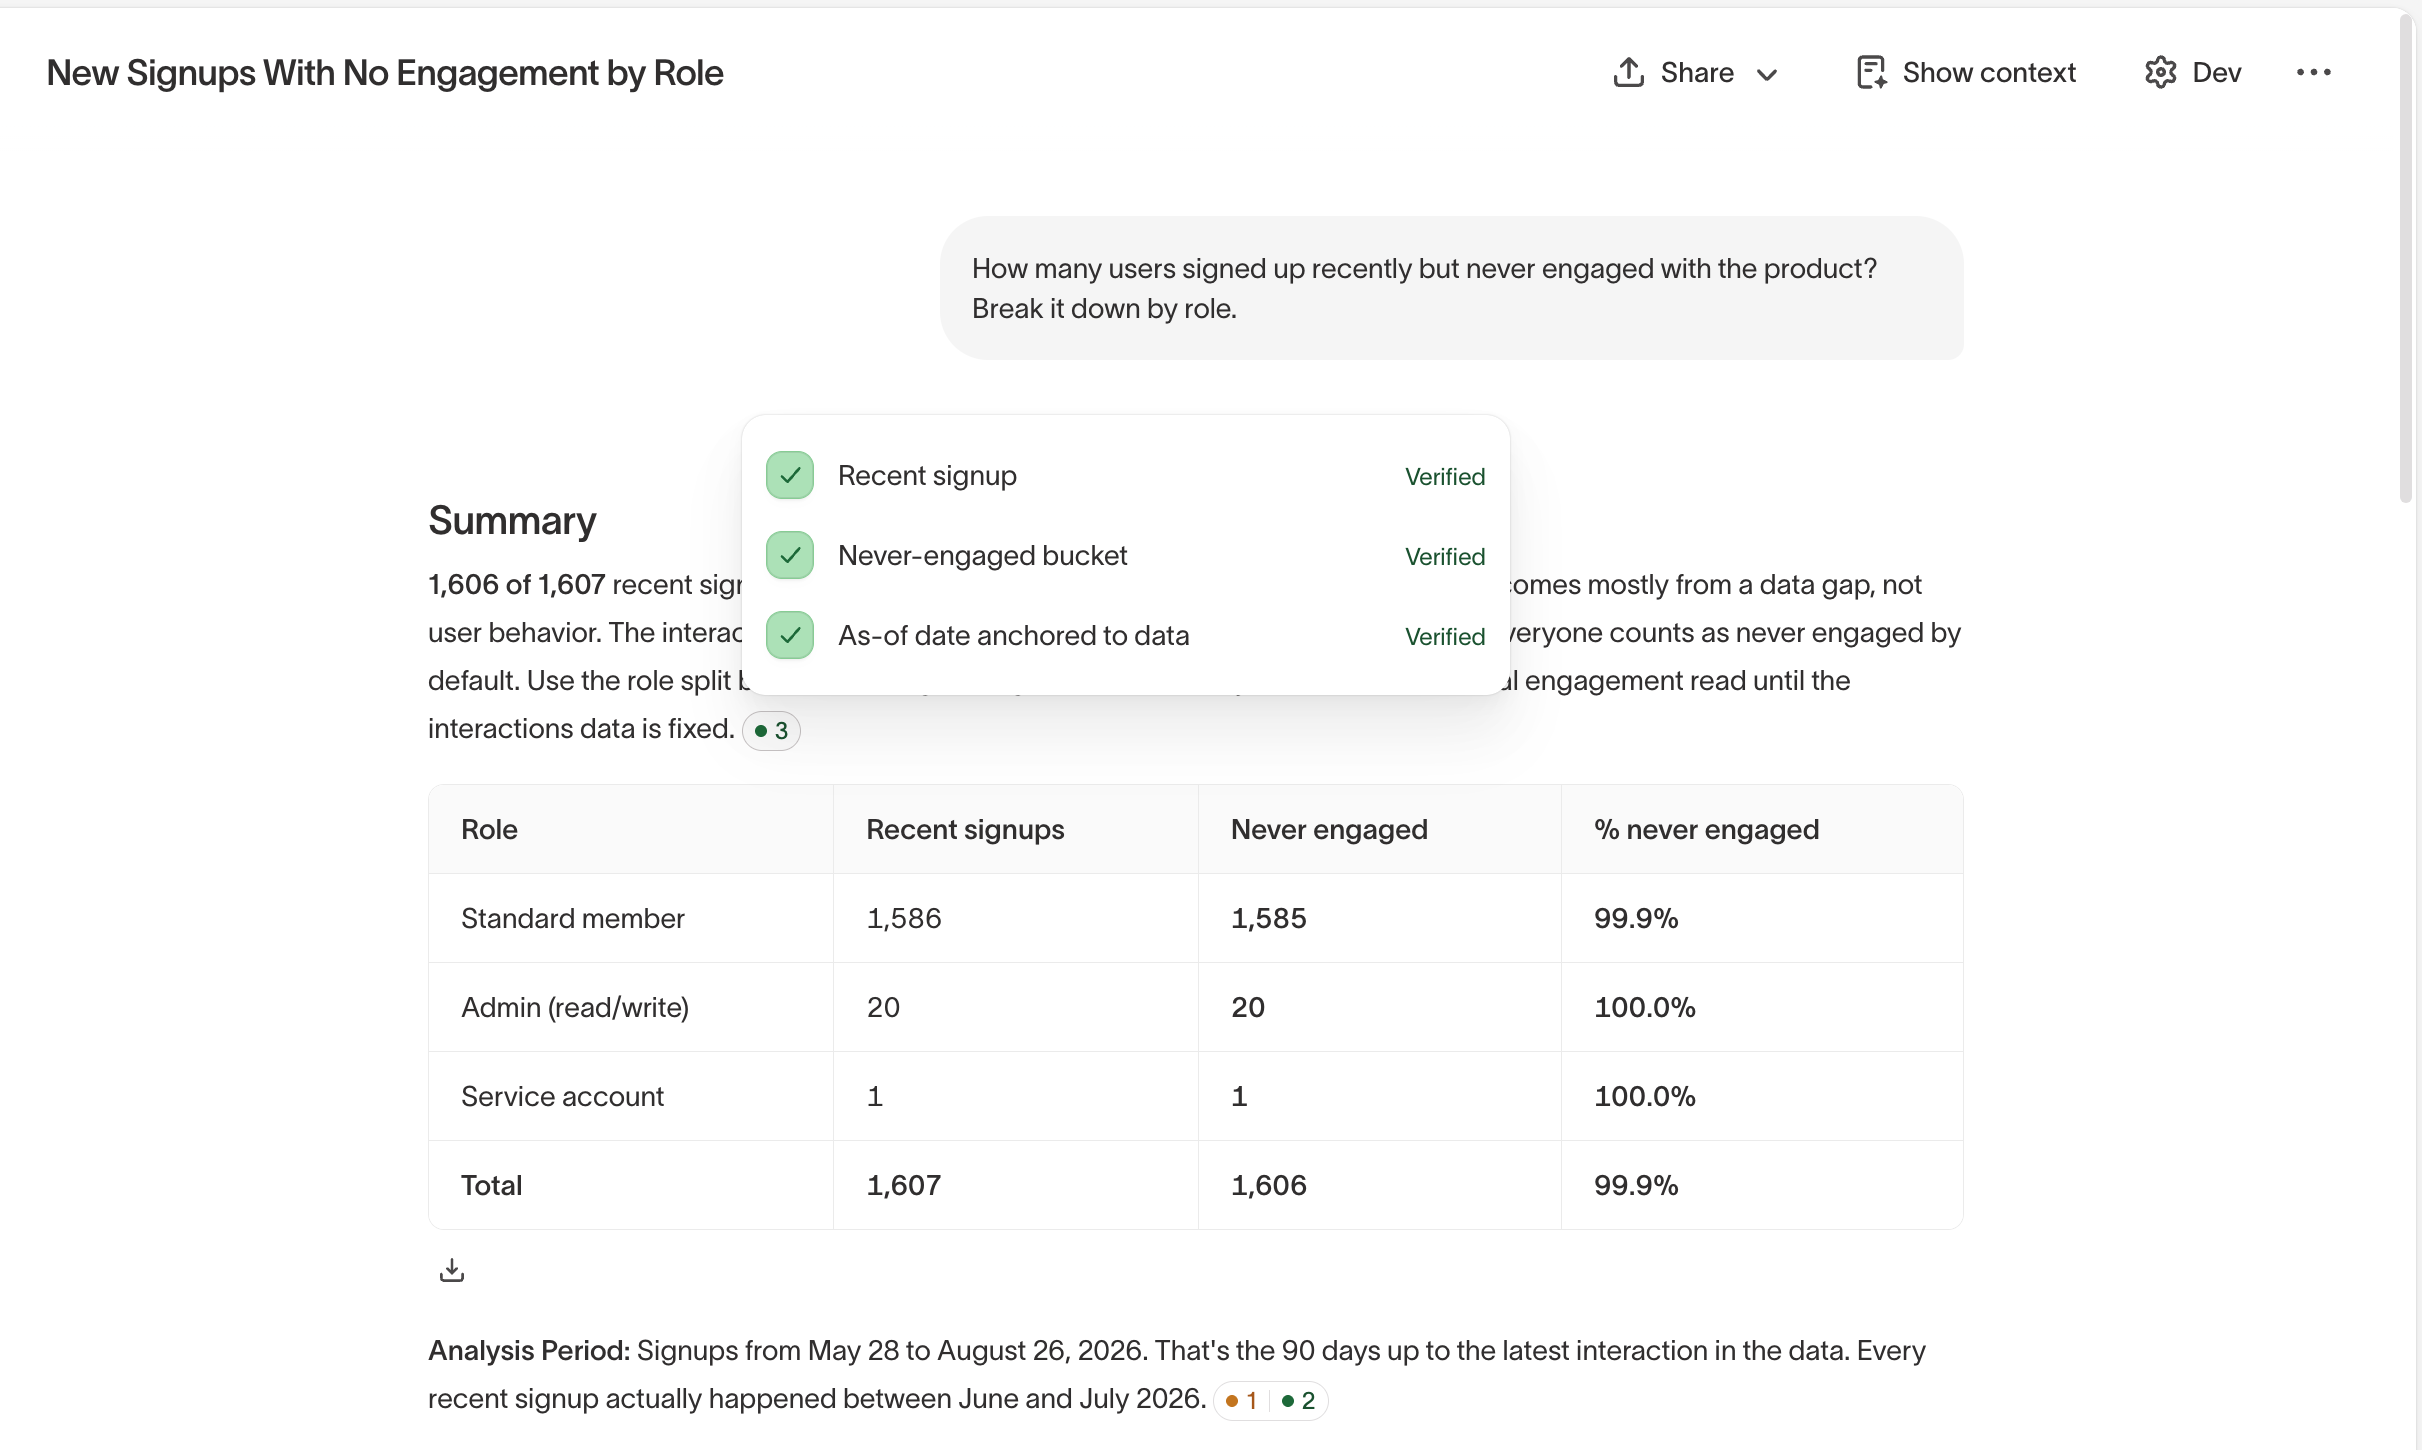Toggle the Never-engaged bucket check
This screenshot has width=2422, height=1450.
click(790, 555)
